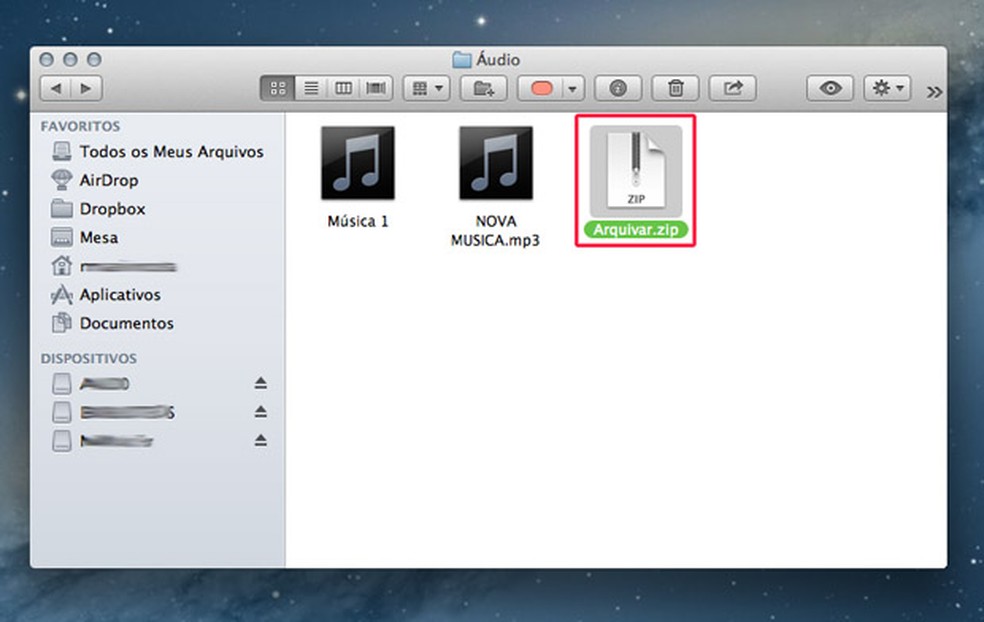Click the NOVA MUSICA.mp3 filename text
Image resolution: width=984 pixels, height=622 pixels.
[495, 231]
